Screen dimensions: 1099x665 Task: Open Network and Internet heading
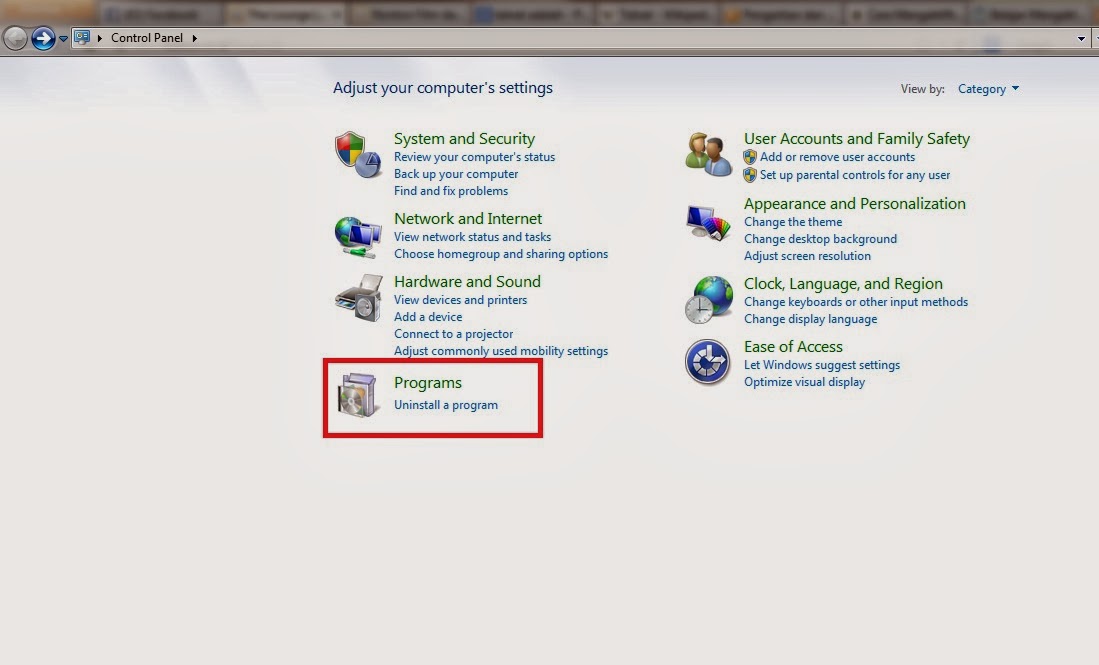tap(467, 219)
